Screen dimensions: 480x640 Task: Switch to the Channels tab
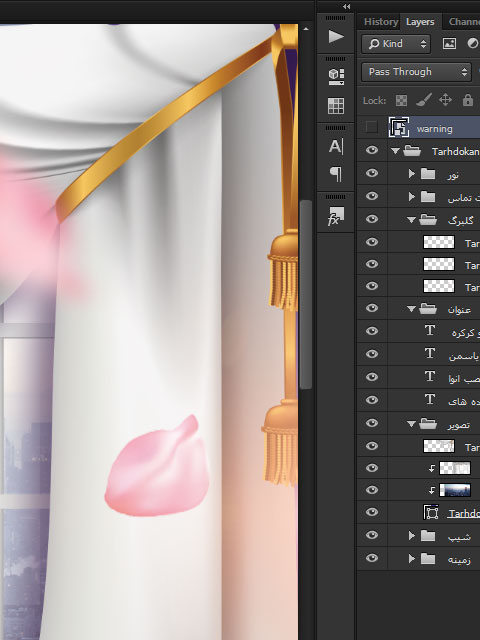point(464,22)
